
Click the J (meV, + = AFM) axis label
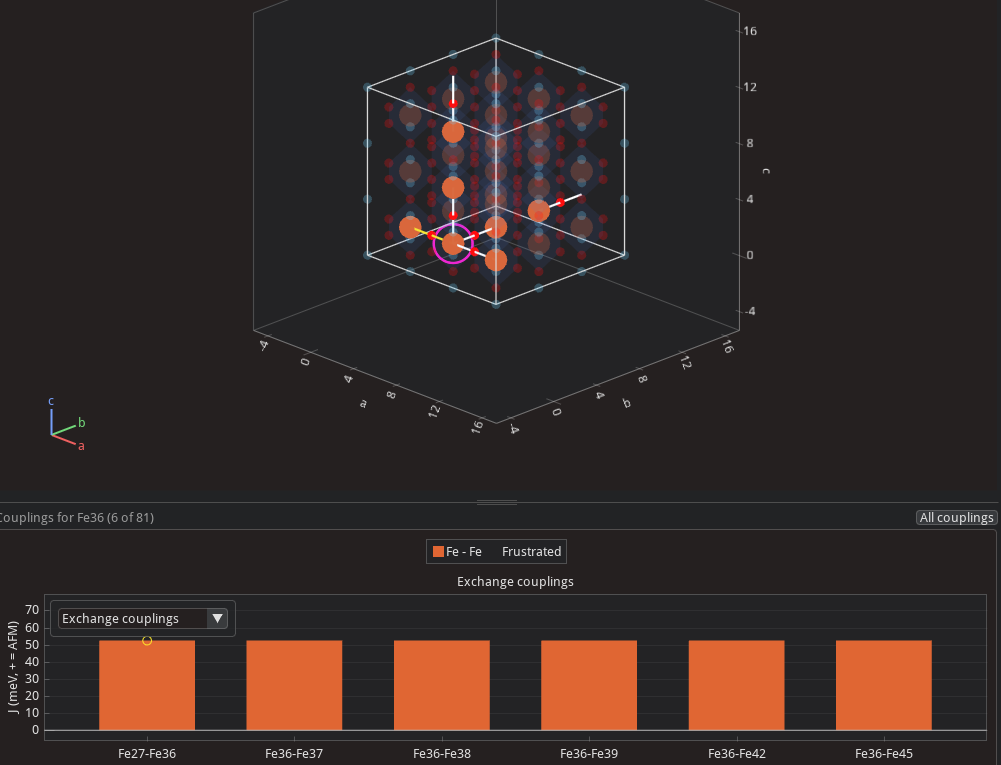13,667
